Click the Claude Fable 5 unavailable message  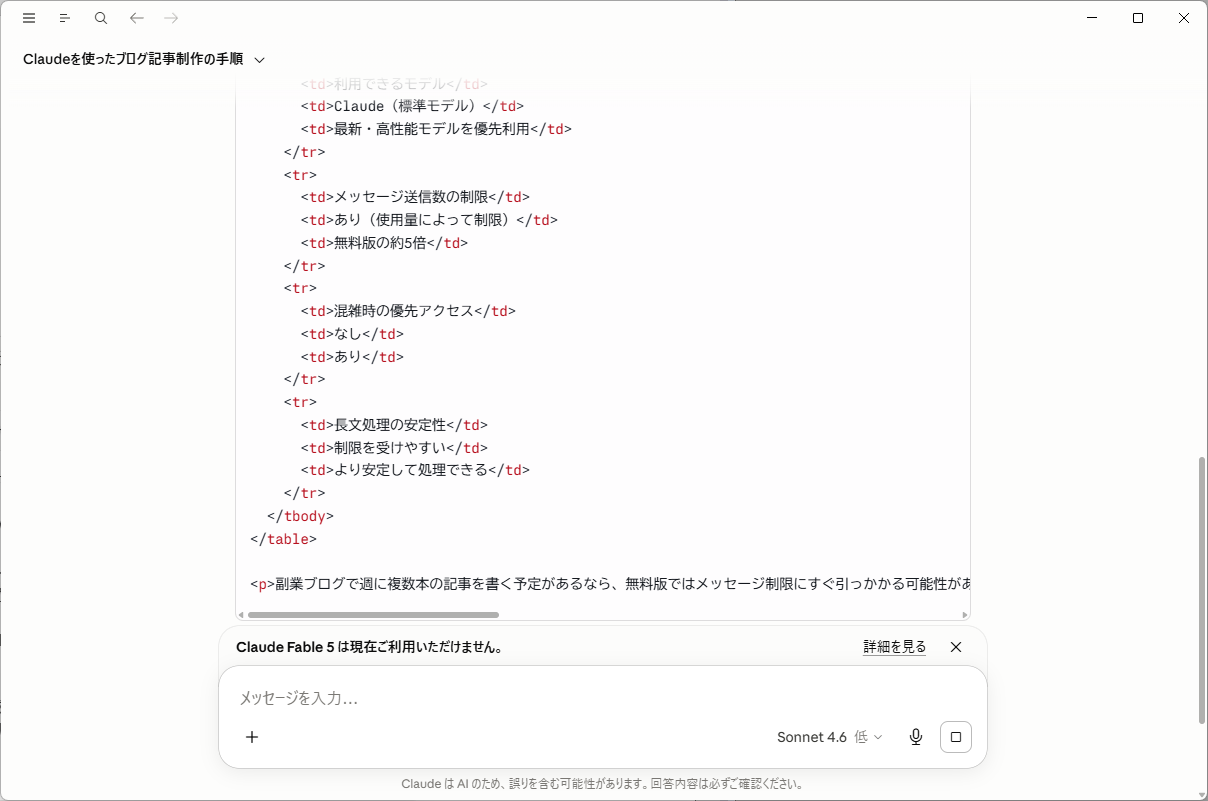tap(369, 647)
